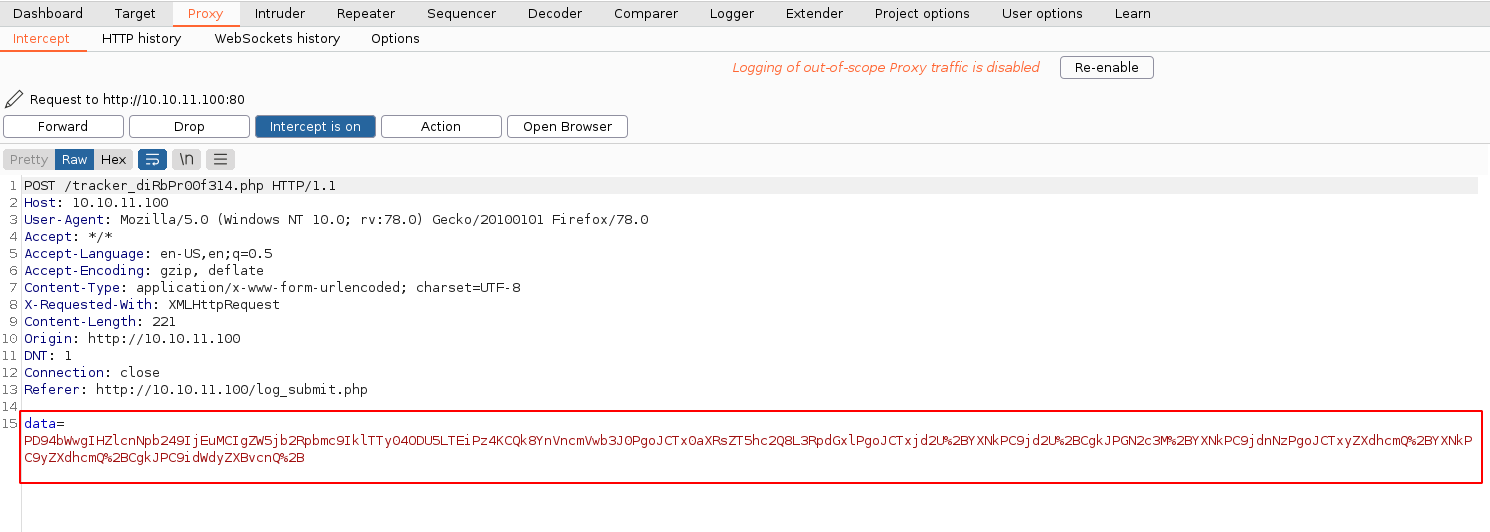Click the POST request line in editor
The height and width of the screenshot is (532, 1490).
(x=180, y=186)
